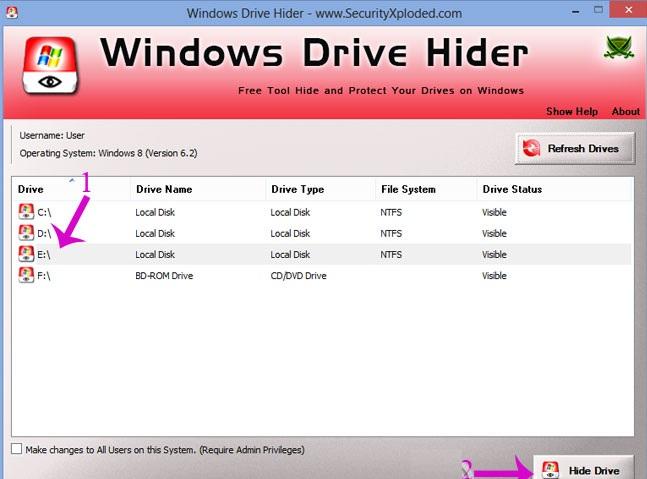Click the Operating System: Windows 8 text
647x479 pixels.
[x=109, y=153]
